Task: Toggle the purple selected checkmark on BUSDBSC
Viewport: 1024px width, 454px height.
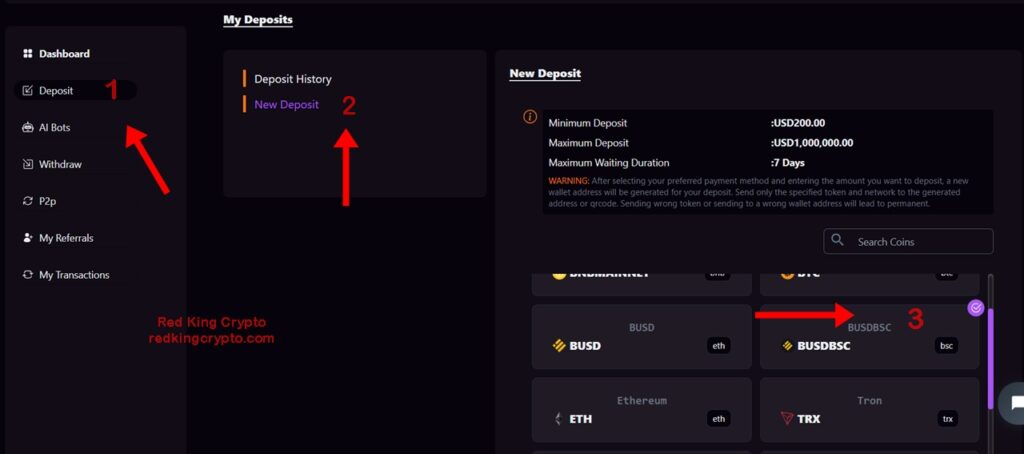Action: (x=975, y=308)
